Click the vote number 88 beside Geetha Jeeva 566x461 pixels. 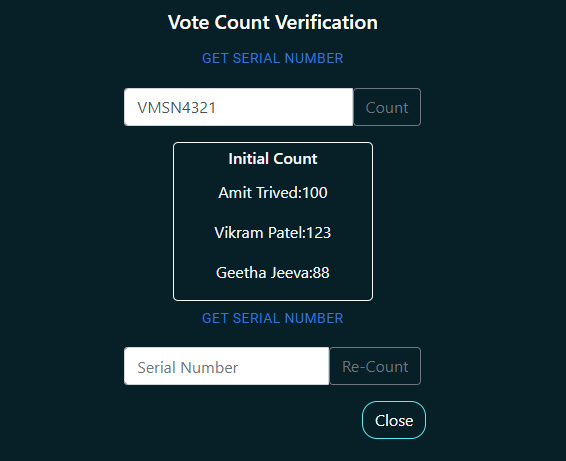[x=321, y=273]
